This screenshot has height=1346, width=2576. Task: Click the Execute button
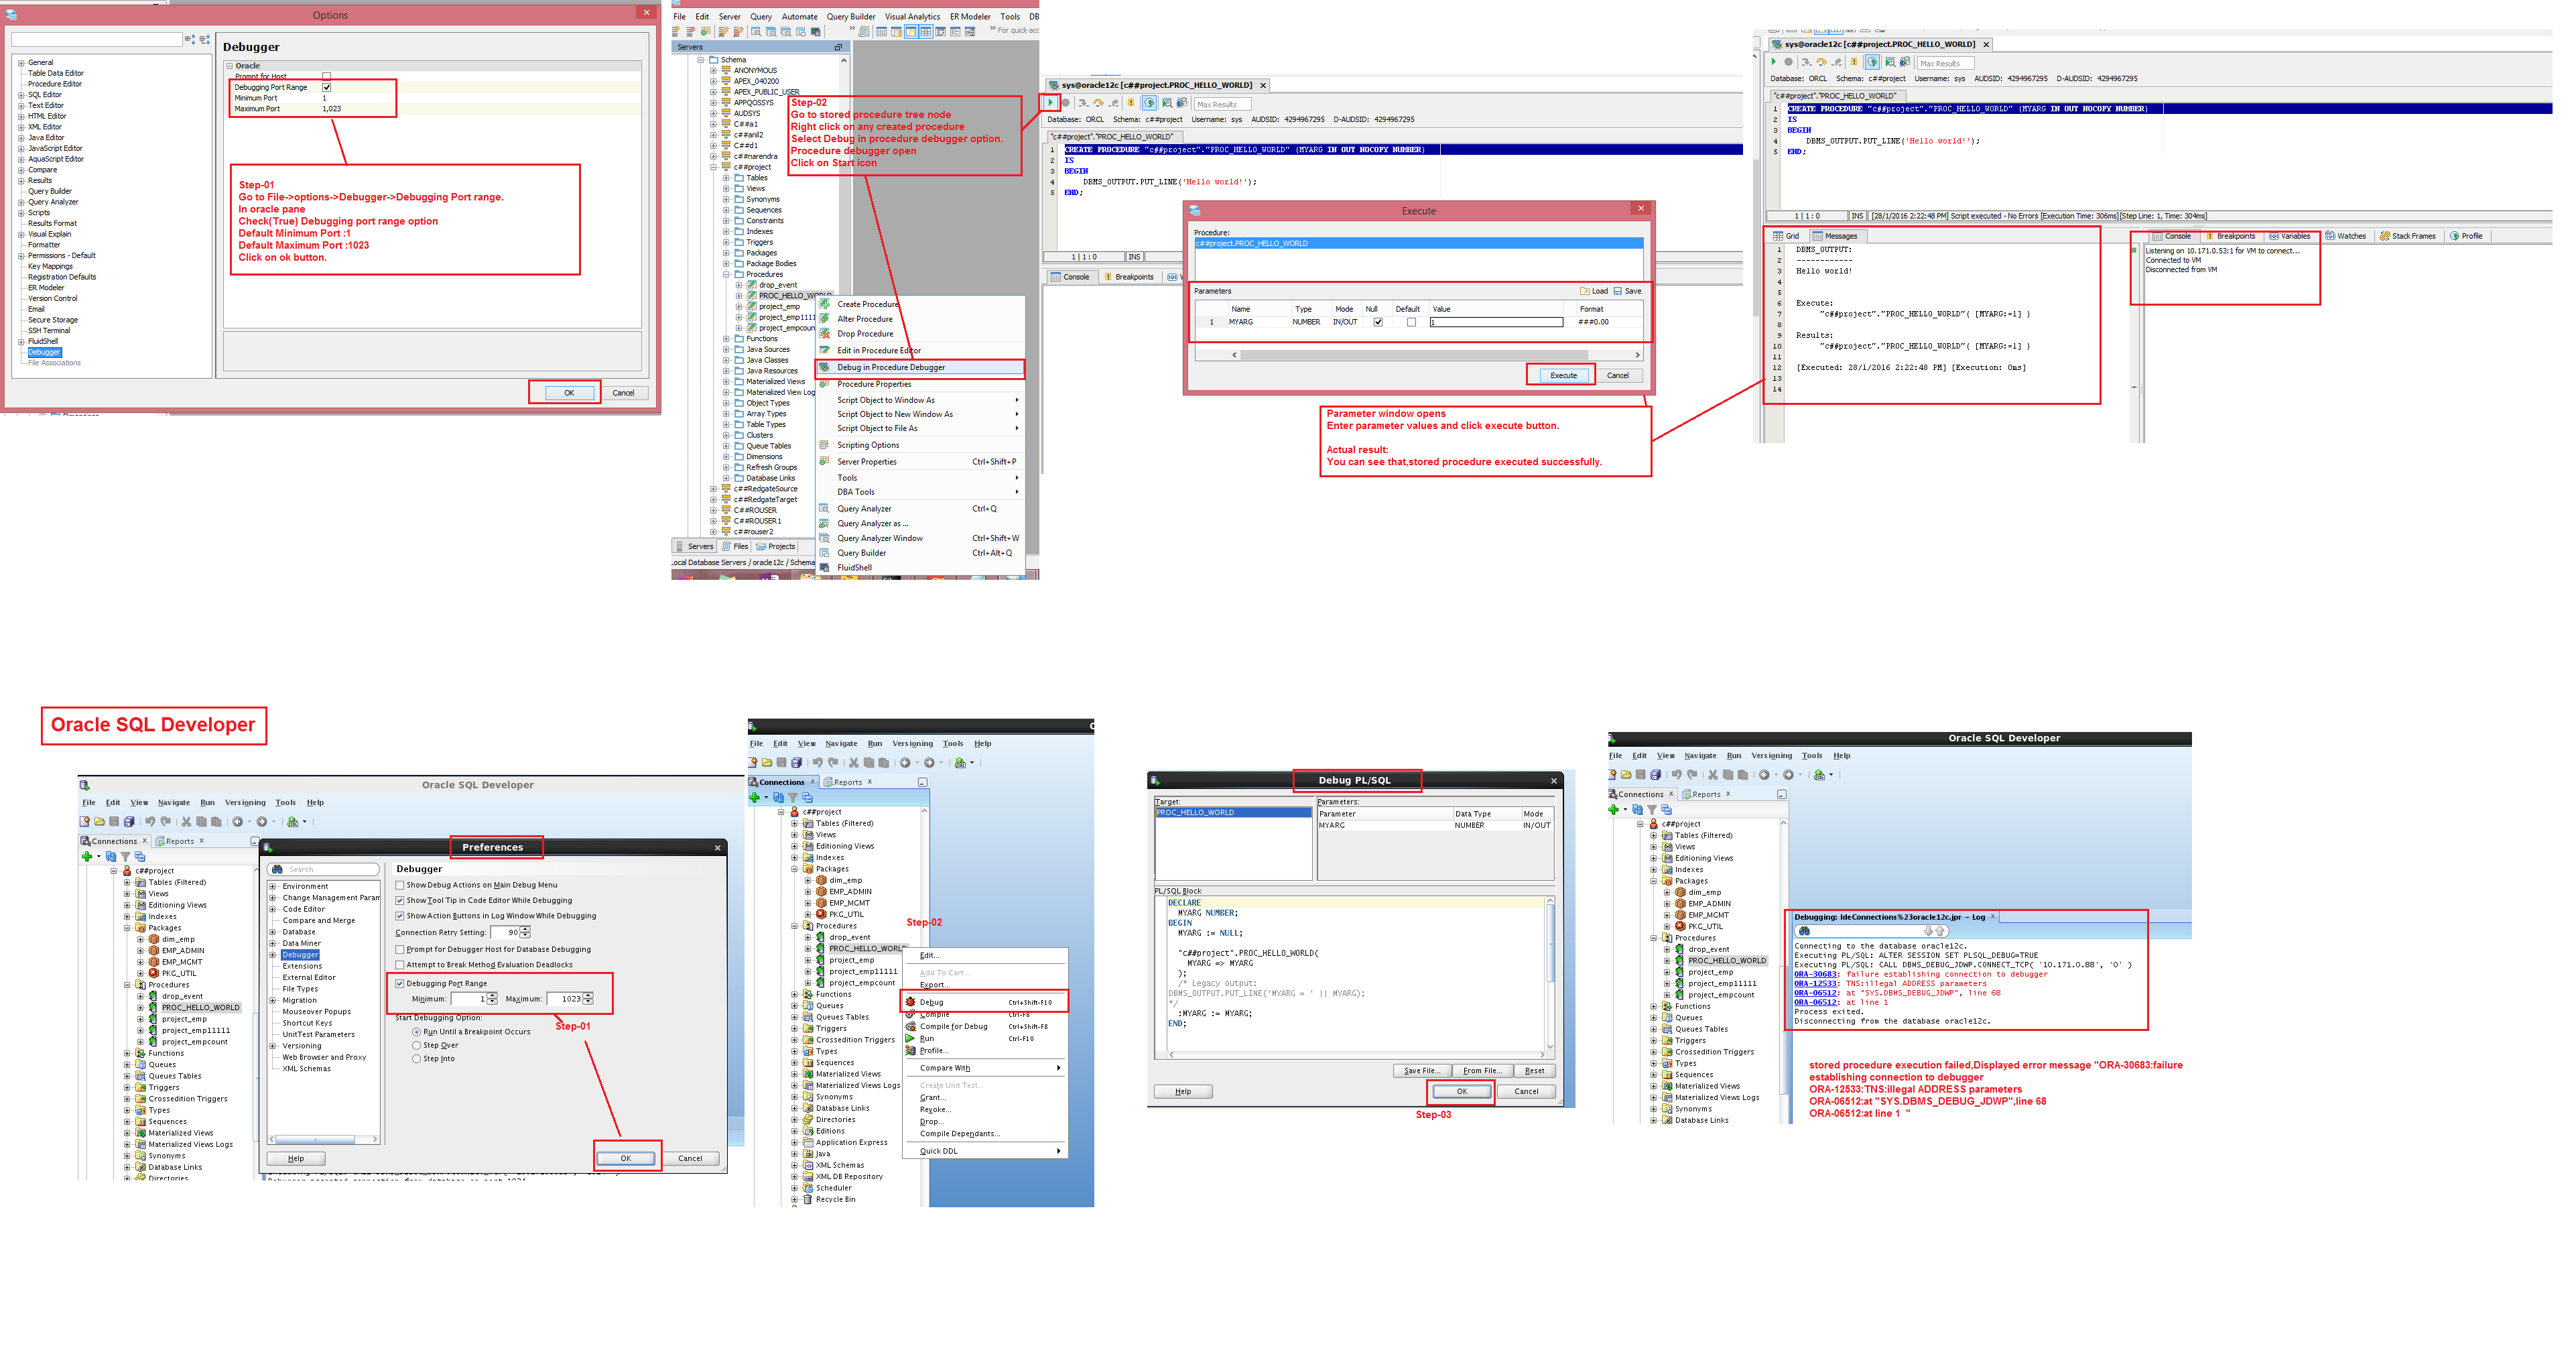point(1563,375)
